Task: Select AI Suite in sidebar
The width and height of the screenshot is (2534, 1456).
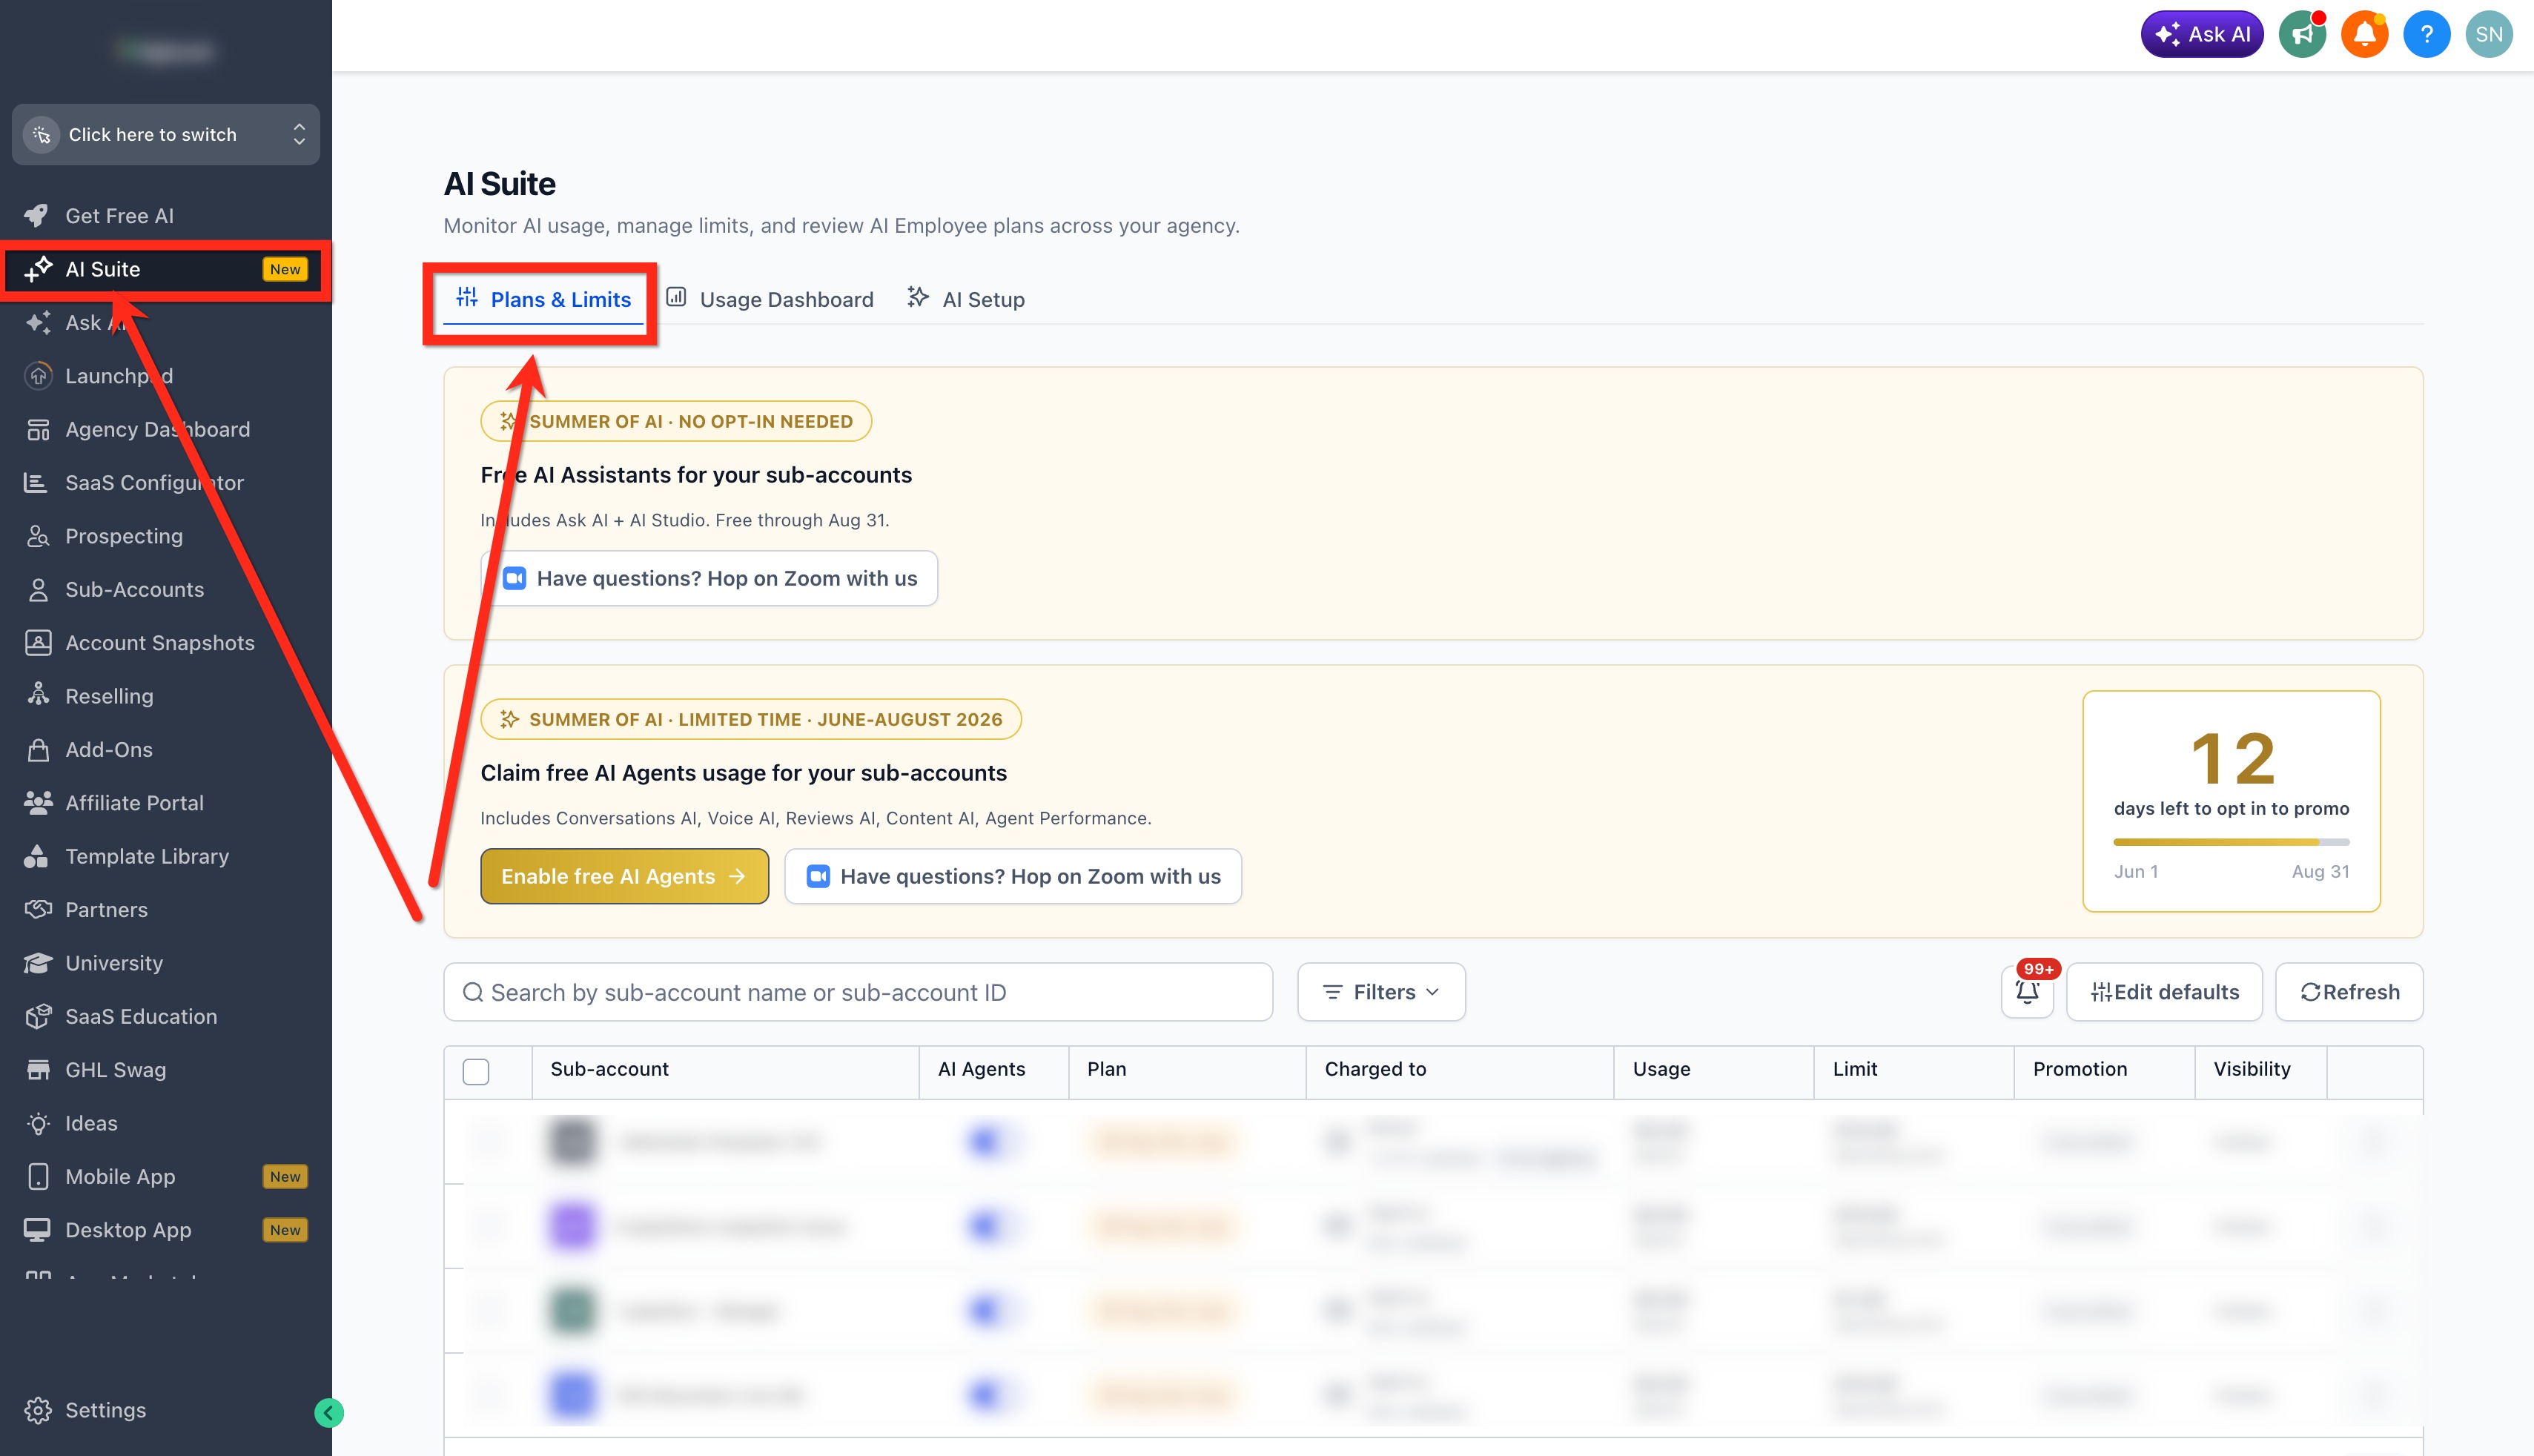Action: click(x=166, y=269)
